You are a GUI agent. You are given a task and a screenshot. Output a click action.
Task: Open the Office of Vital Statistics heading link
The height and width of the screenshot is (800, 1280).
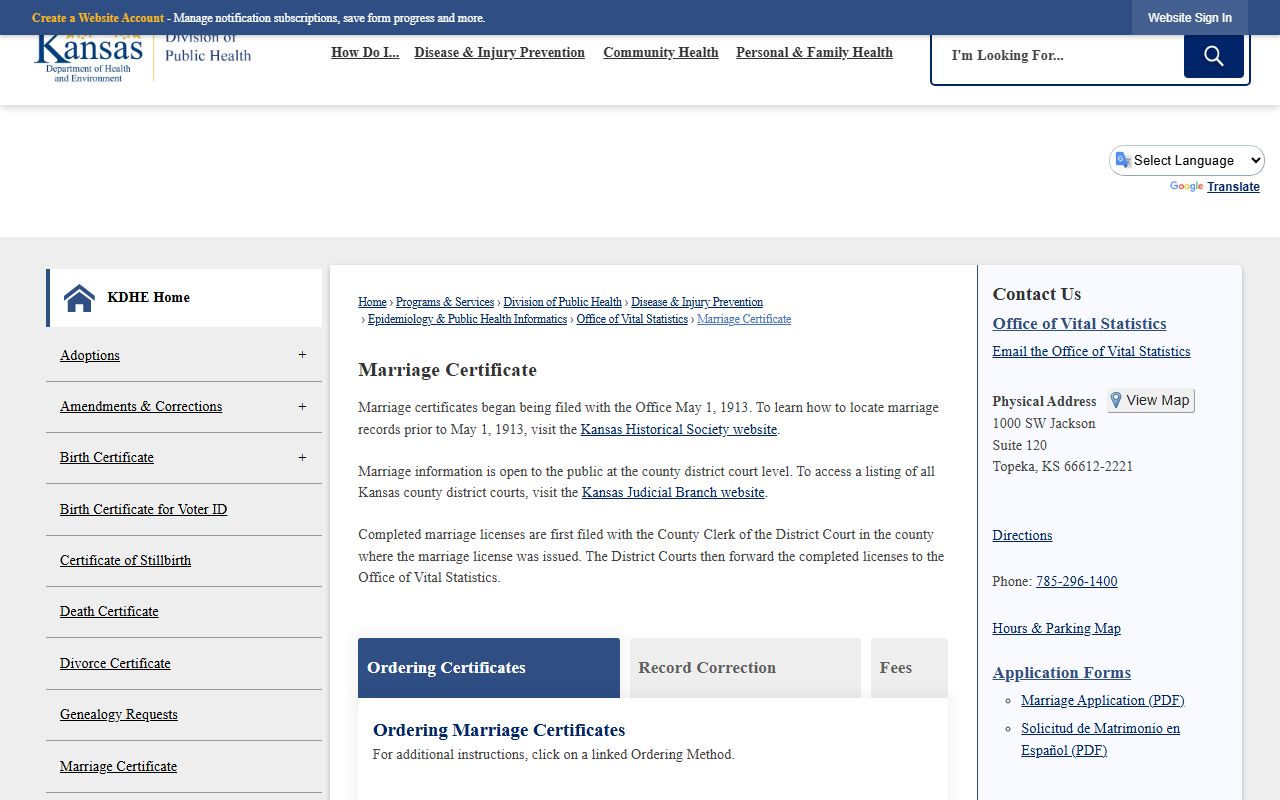point(1079,324)
